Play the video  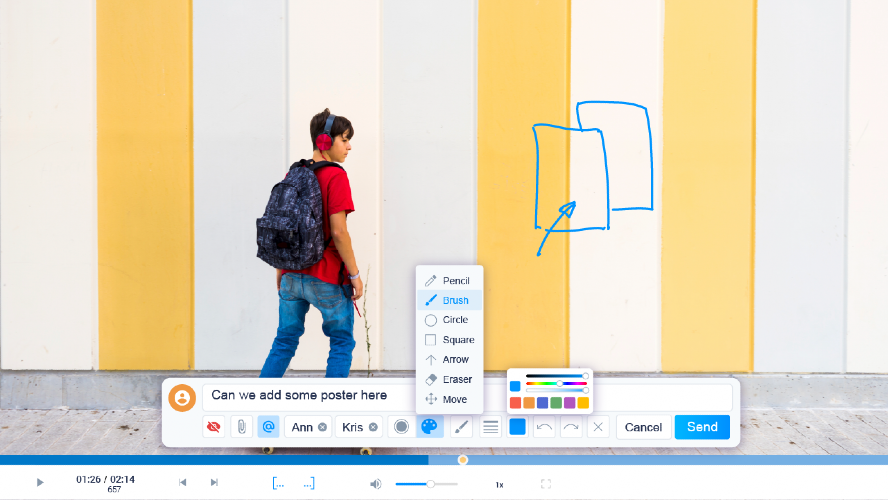click(40, 482)
